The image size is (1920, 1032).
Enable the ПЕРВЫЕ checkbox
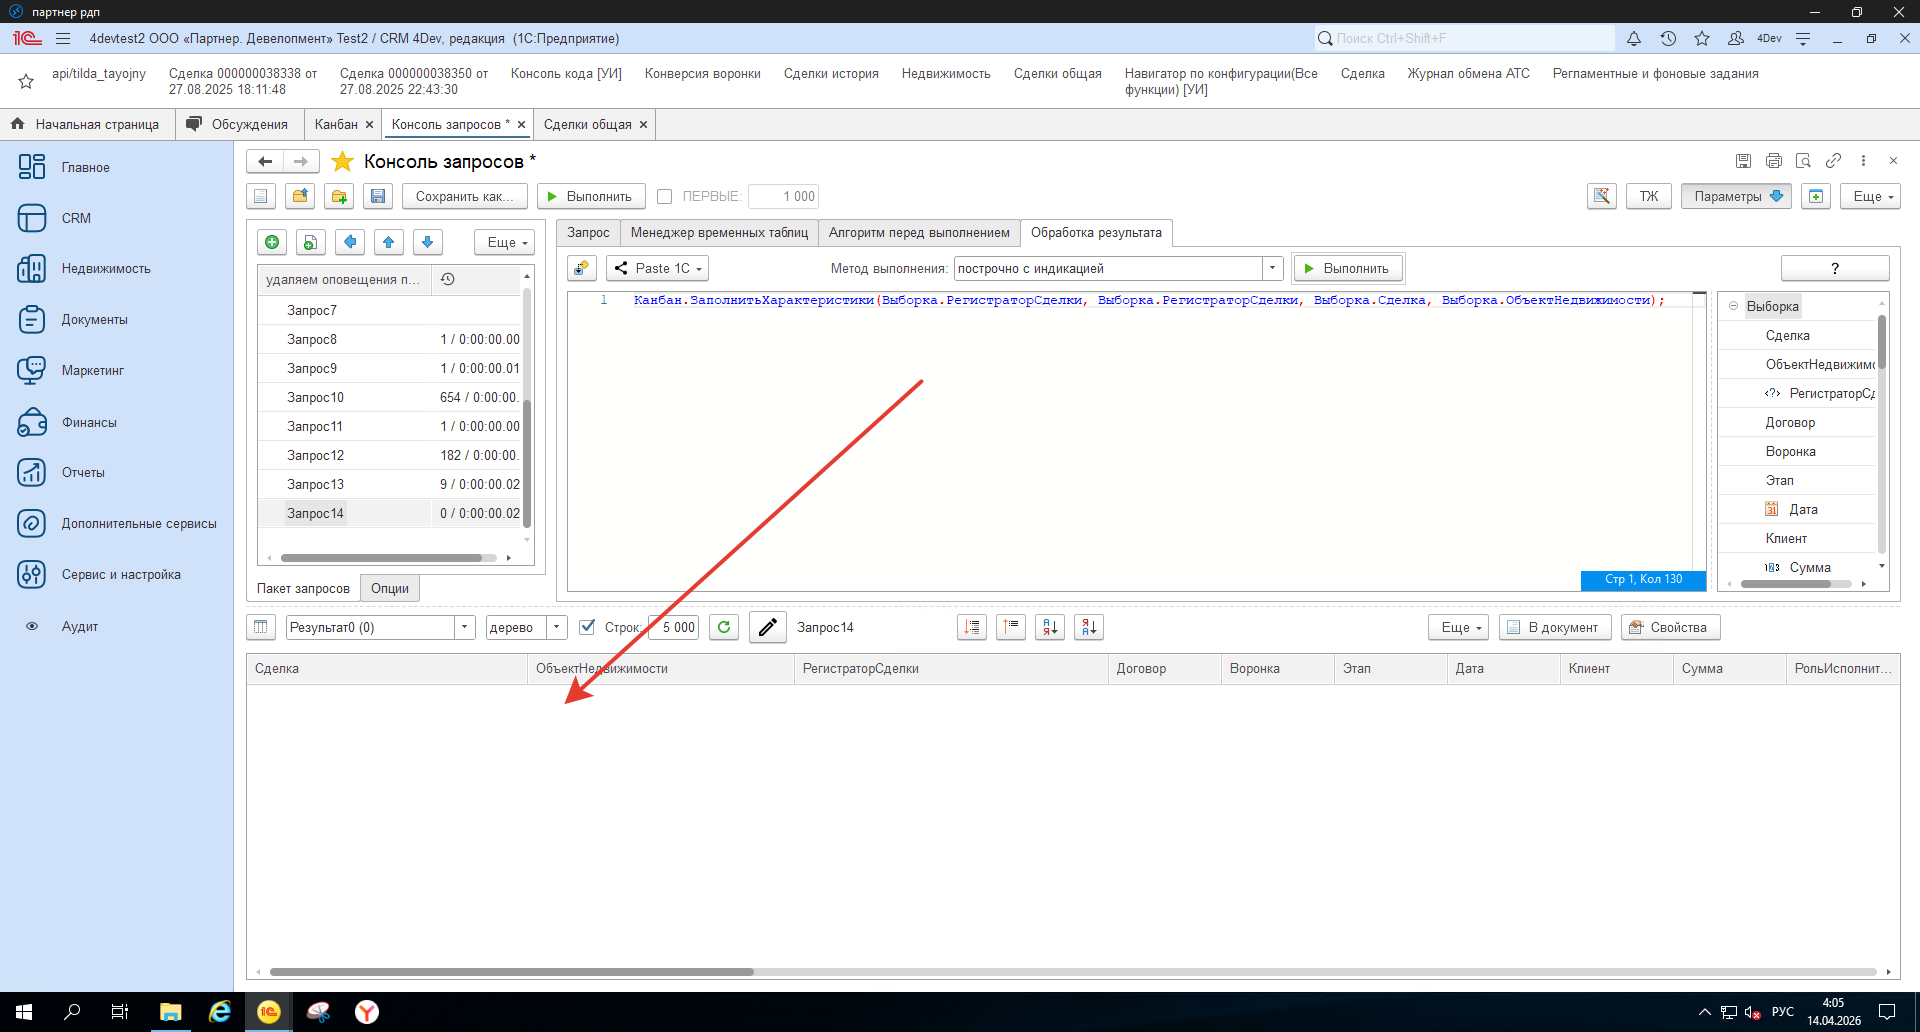pyautogui.click(x=664, y=197)
